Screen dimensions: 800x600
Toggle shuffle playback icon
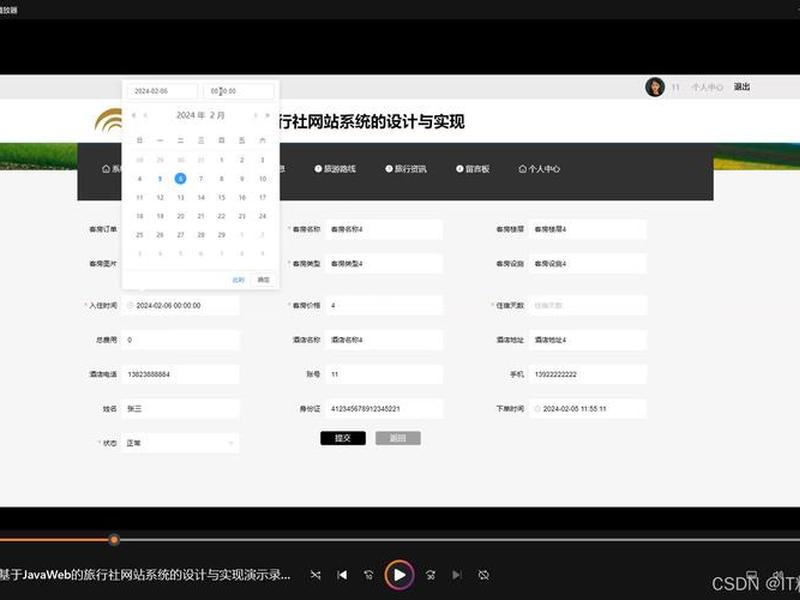315,575
